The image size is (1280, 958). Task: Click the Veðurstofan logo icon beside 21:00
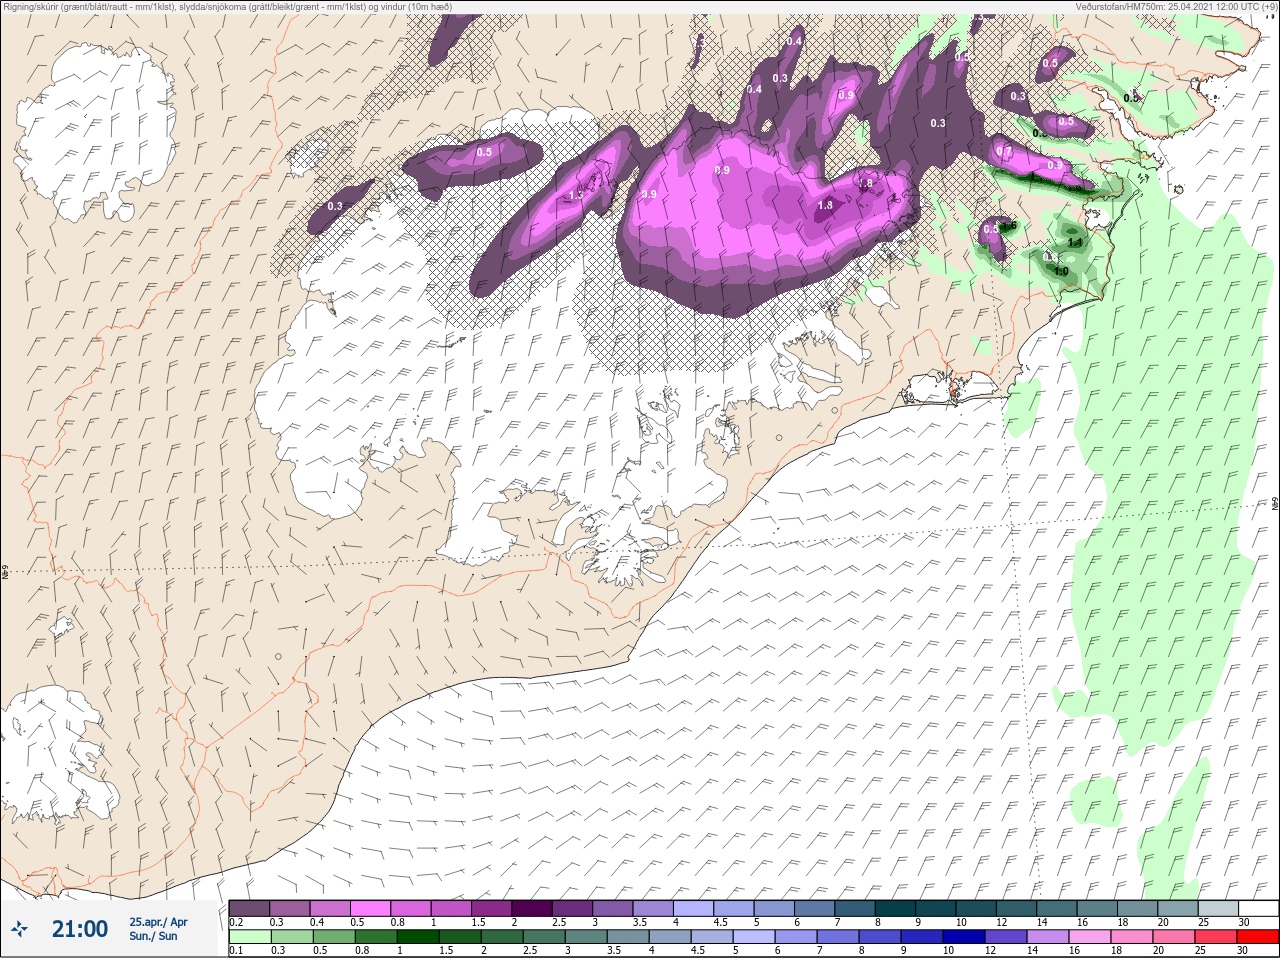pyautogui.click(x=20, y=928)
